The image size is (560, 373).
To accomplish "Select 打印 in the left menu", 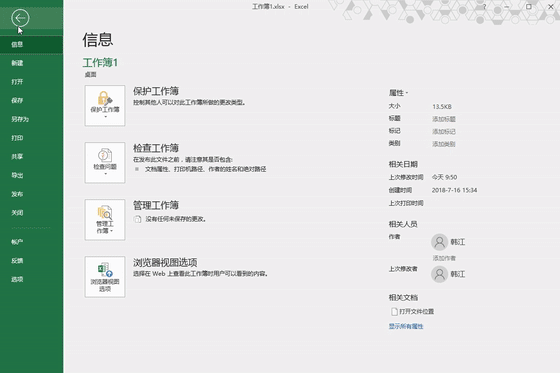I will tap(31, 138).
